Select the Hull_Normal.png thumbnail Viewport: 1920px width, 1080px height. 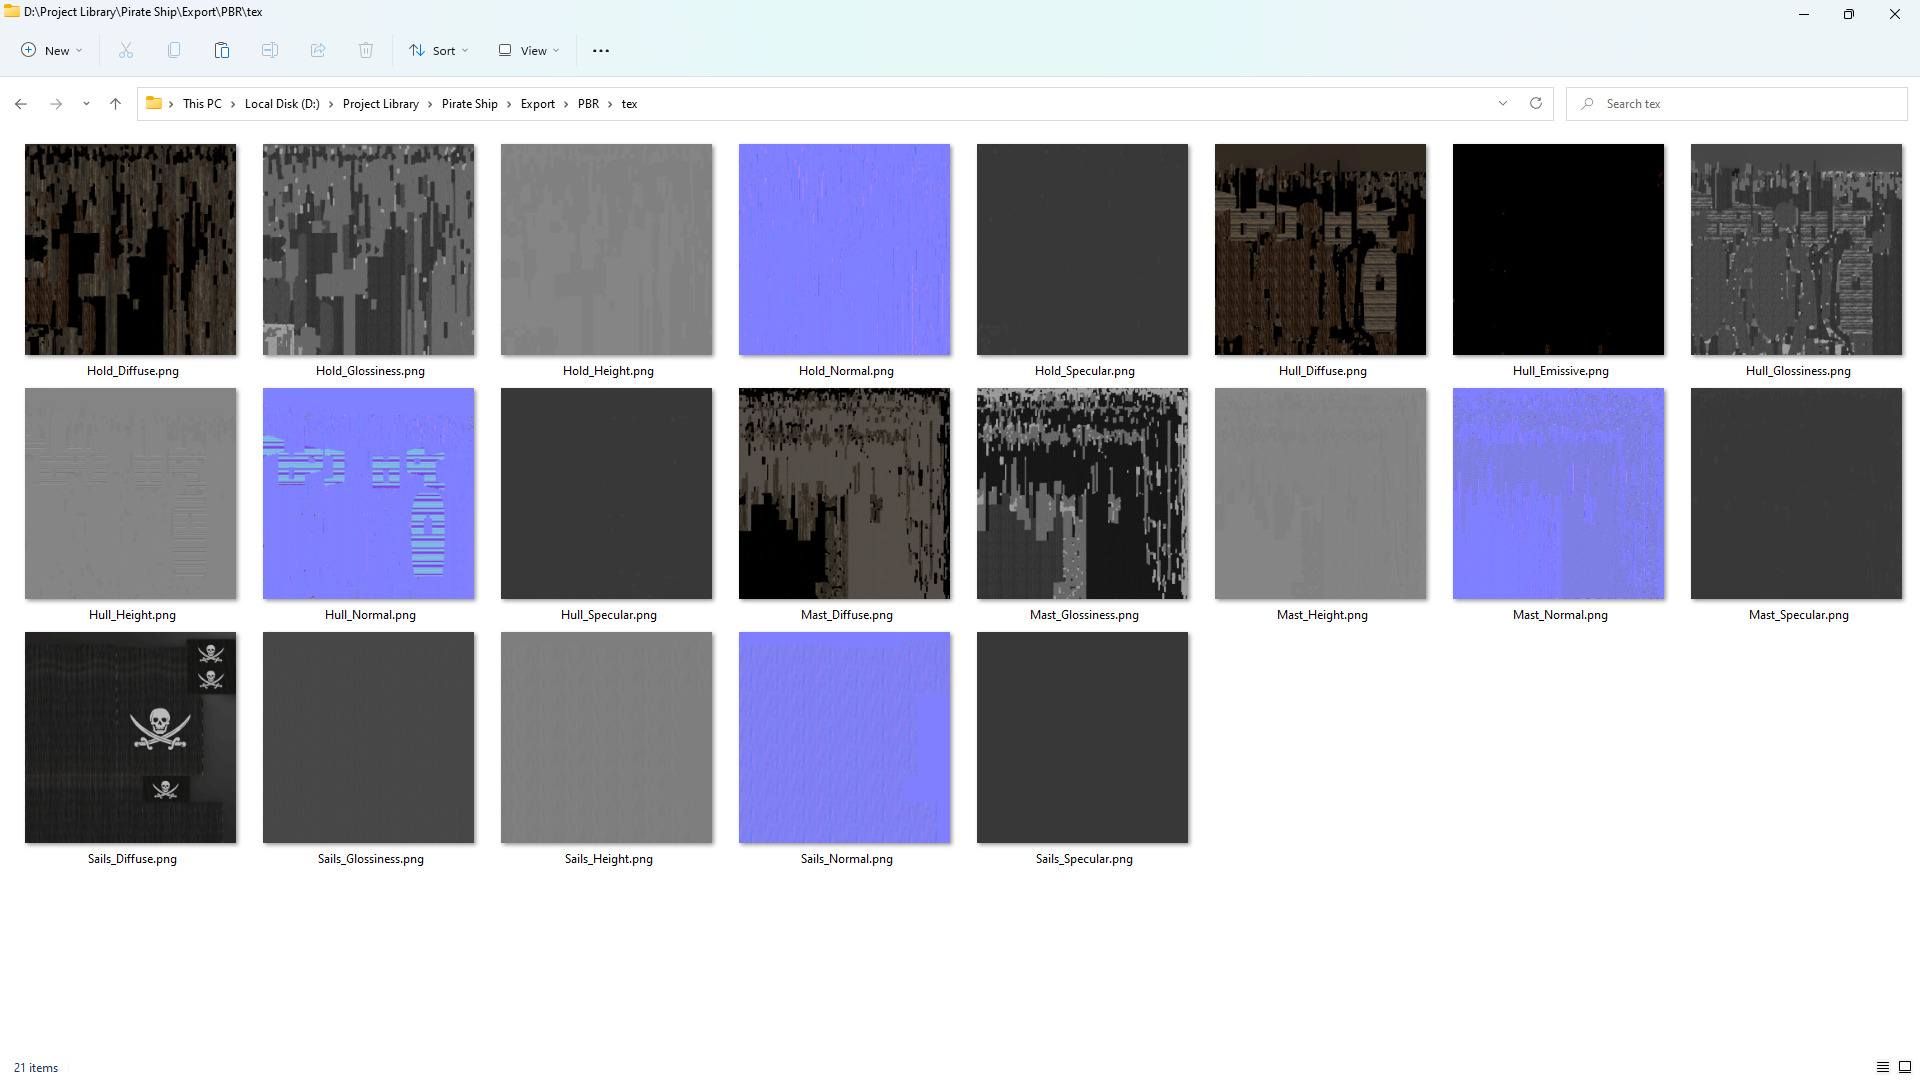coord(369,494)
